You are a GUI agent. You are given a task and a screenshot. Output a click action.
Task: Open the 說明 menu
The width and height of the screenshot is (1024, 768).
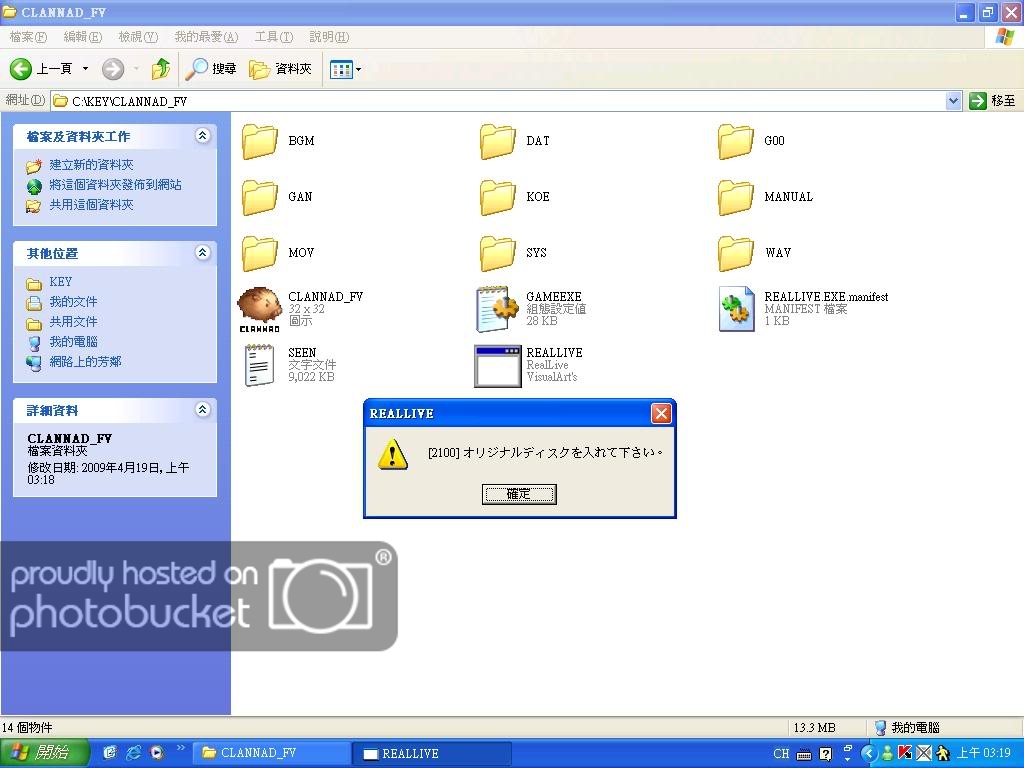[328, 37]
